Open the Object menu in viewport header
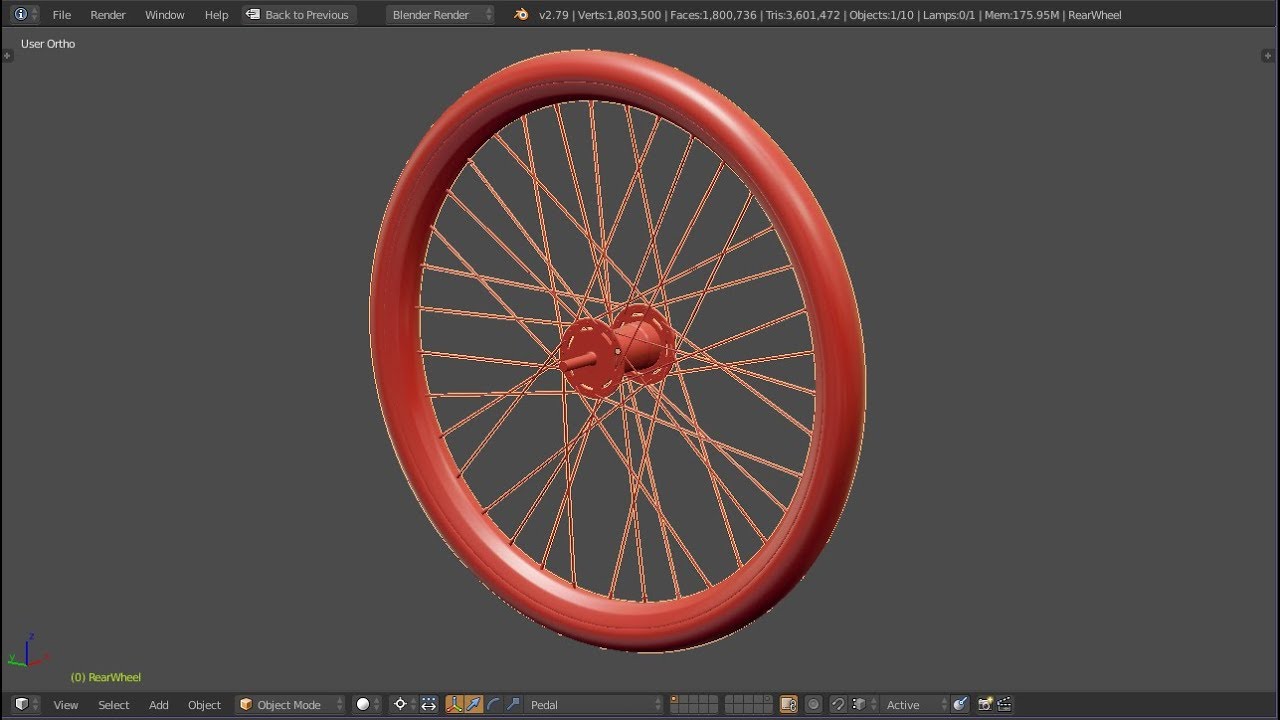The width and height of the screenshot is (1280, 720). 204,705
